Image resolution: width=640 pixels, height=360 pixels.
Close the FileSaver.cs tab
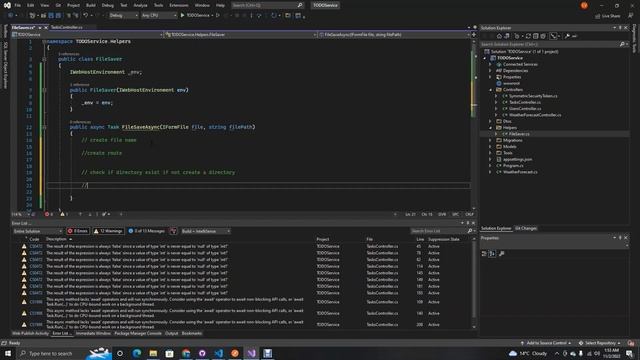pyautogui.click(x=46, y=27)
